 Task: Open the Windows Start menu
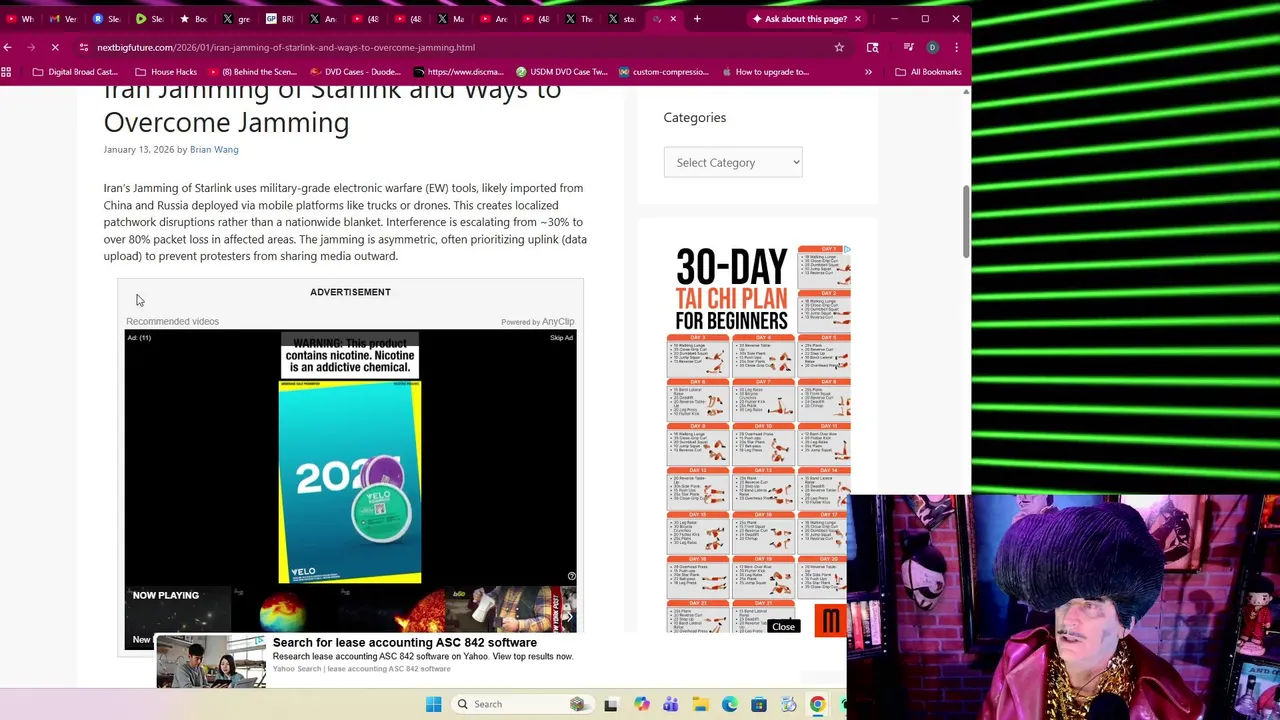click(433, 704)
